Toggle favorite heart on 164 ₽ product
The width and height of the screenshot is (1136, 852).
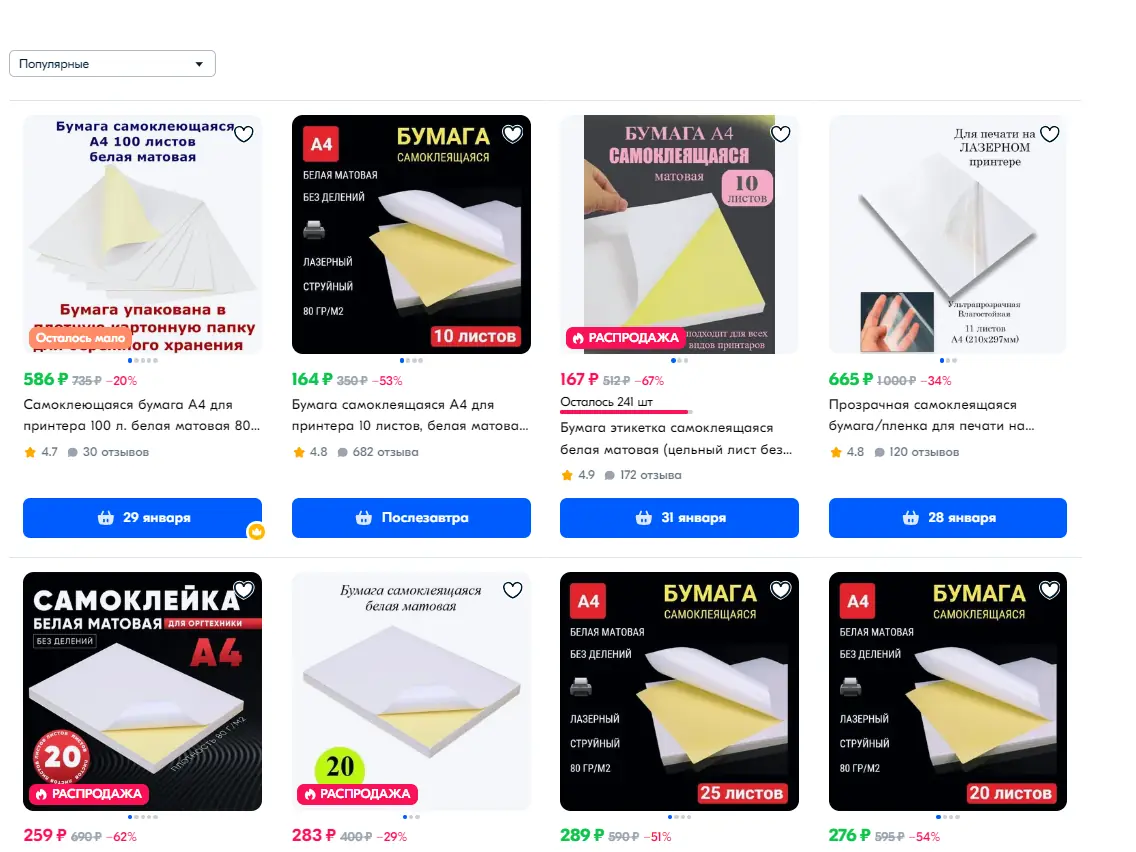[512, 134]
